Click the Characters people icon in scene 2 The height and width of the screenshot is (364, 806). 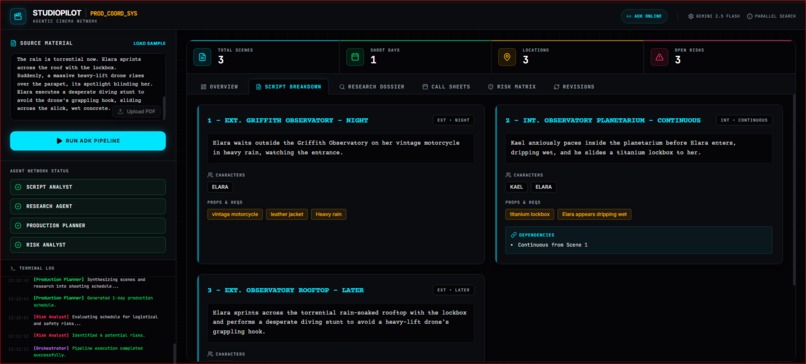click(x=508, y=175)
